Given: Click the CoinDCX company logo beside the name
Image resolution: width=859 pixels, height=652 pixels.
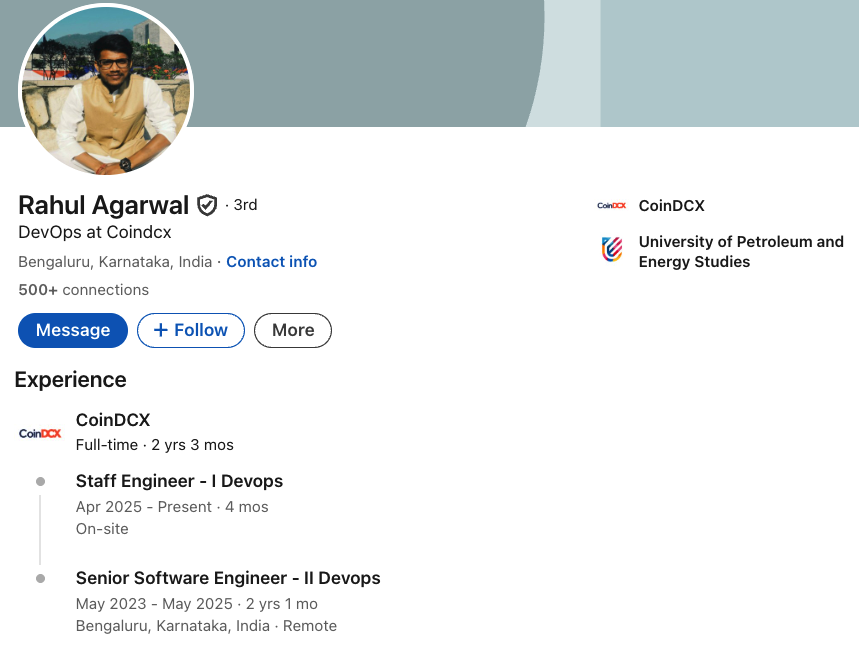Looking at the screenshot, I should pyautogui.click(x=611, y=205).
